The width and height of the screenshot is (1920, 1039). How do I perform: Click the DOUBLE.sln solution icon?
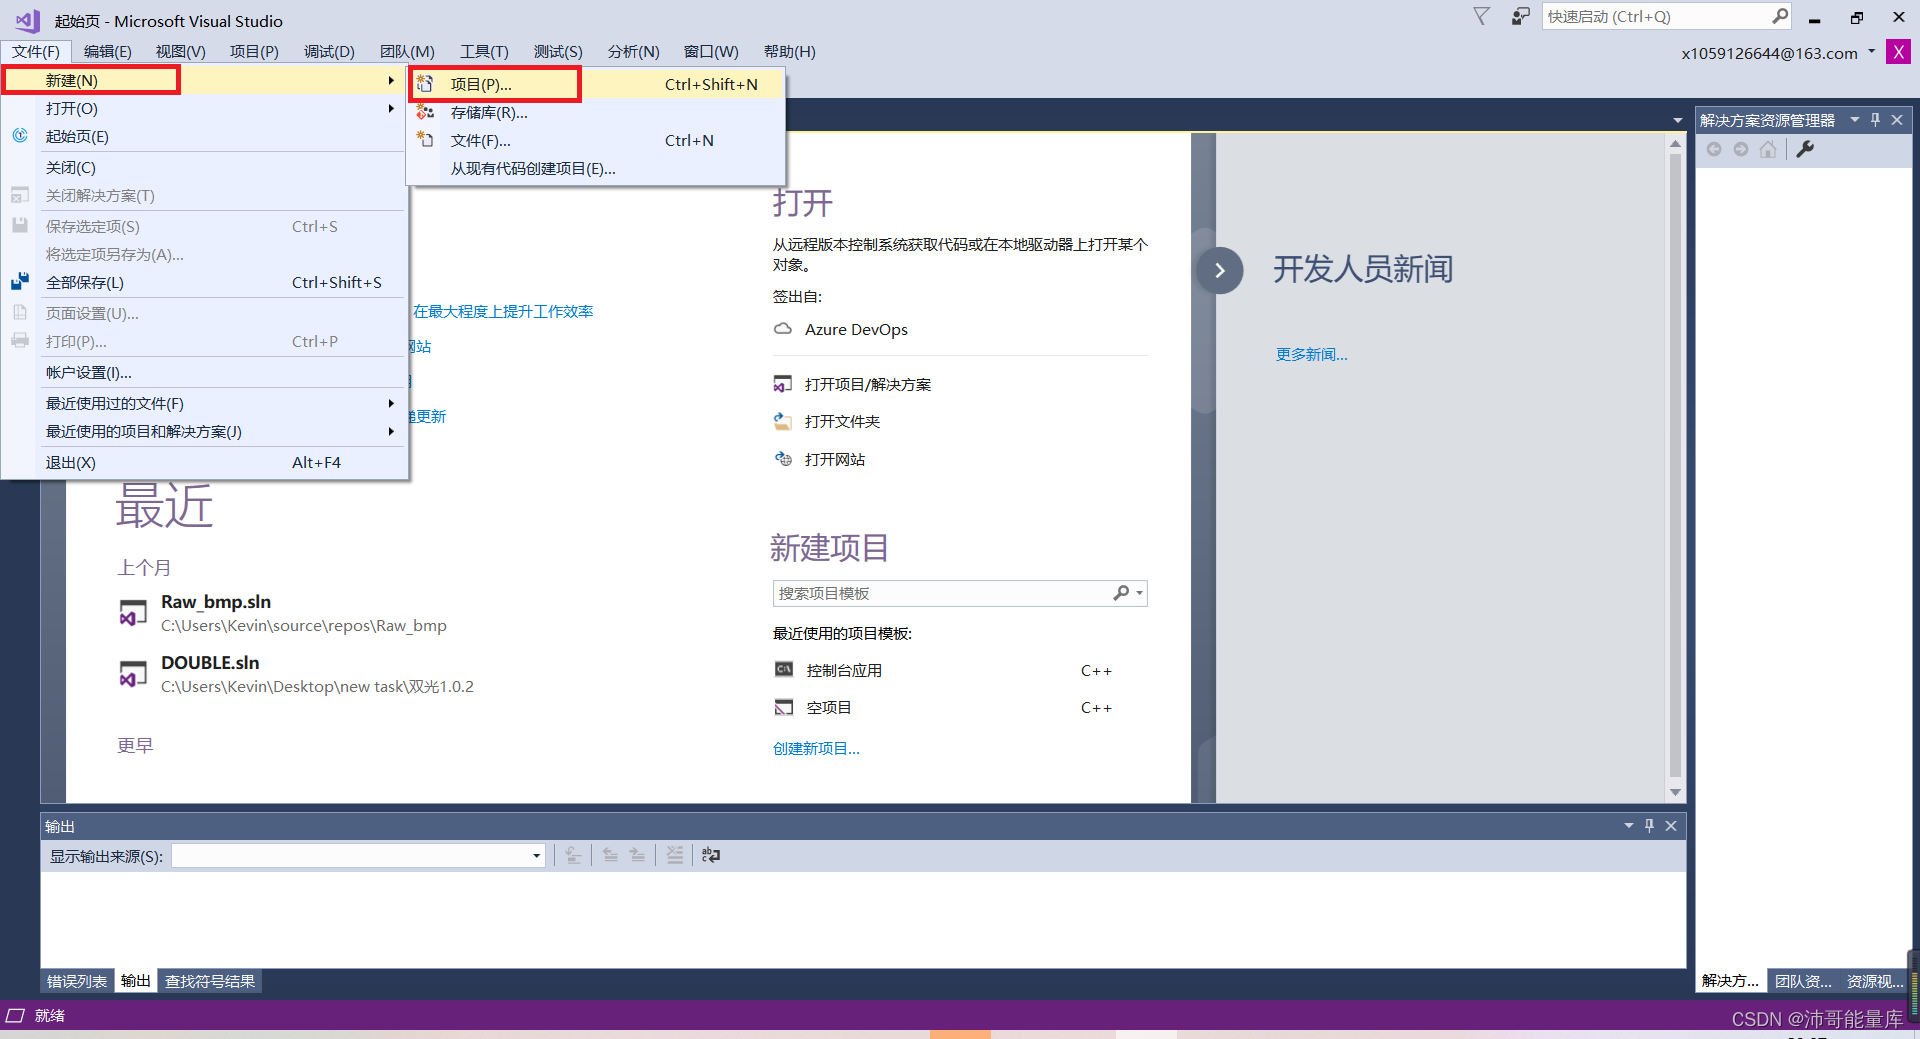click(x=133, y=674)
